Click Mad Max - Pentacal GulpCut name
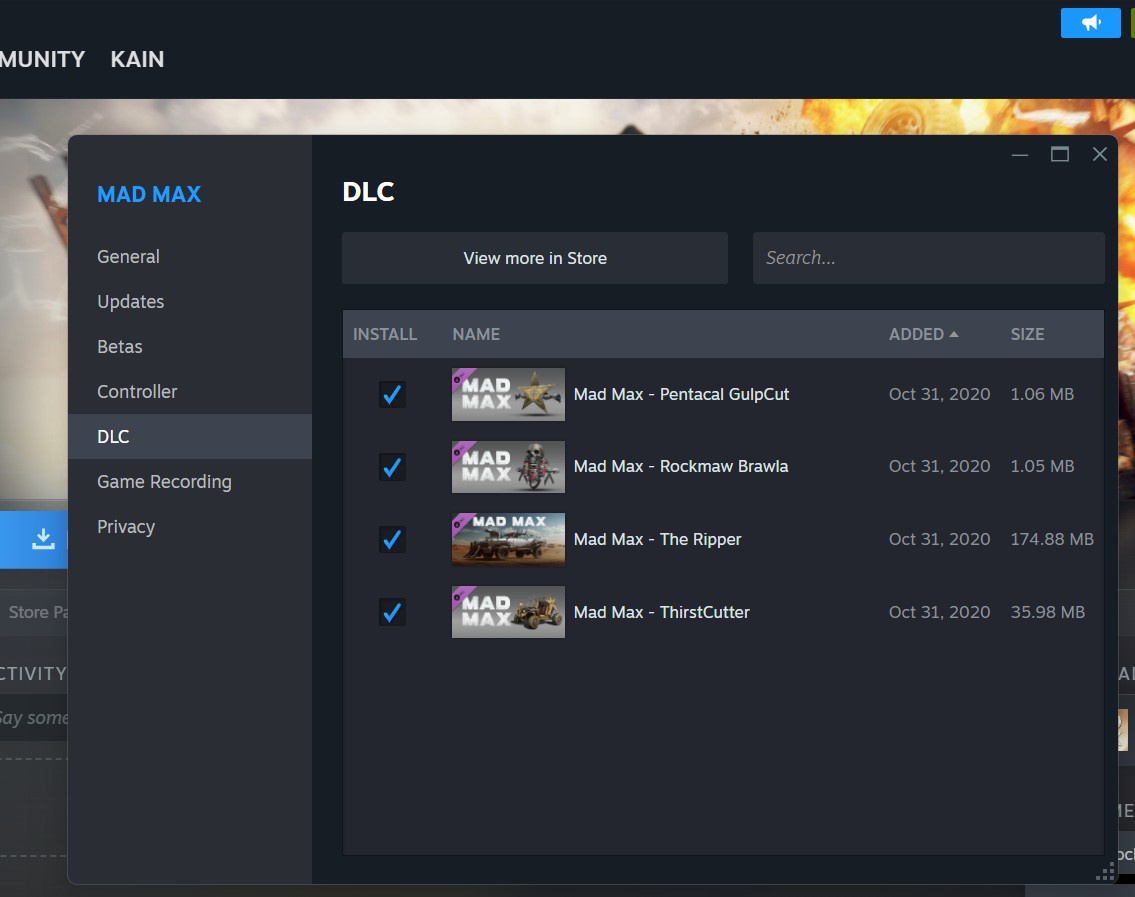1135x897 pixels. point(681,395)
